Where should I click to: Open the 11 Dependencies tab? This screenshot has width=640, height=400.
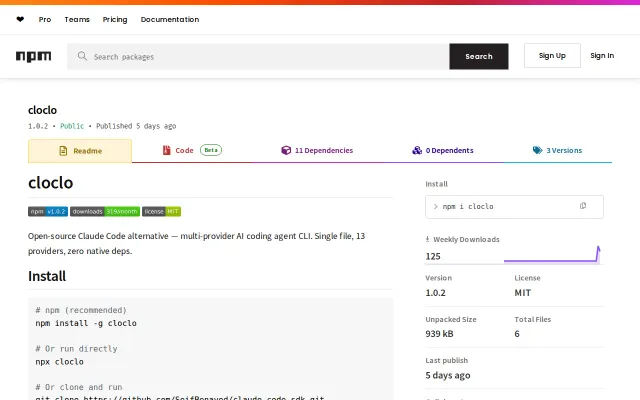coord(317,151)
